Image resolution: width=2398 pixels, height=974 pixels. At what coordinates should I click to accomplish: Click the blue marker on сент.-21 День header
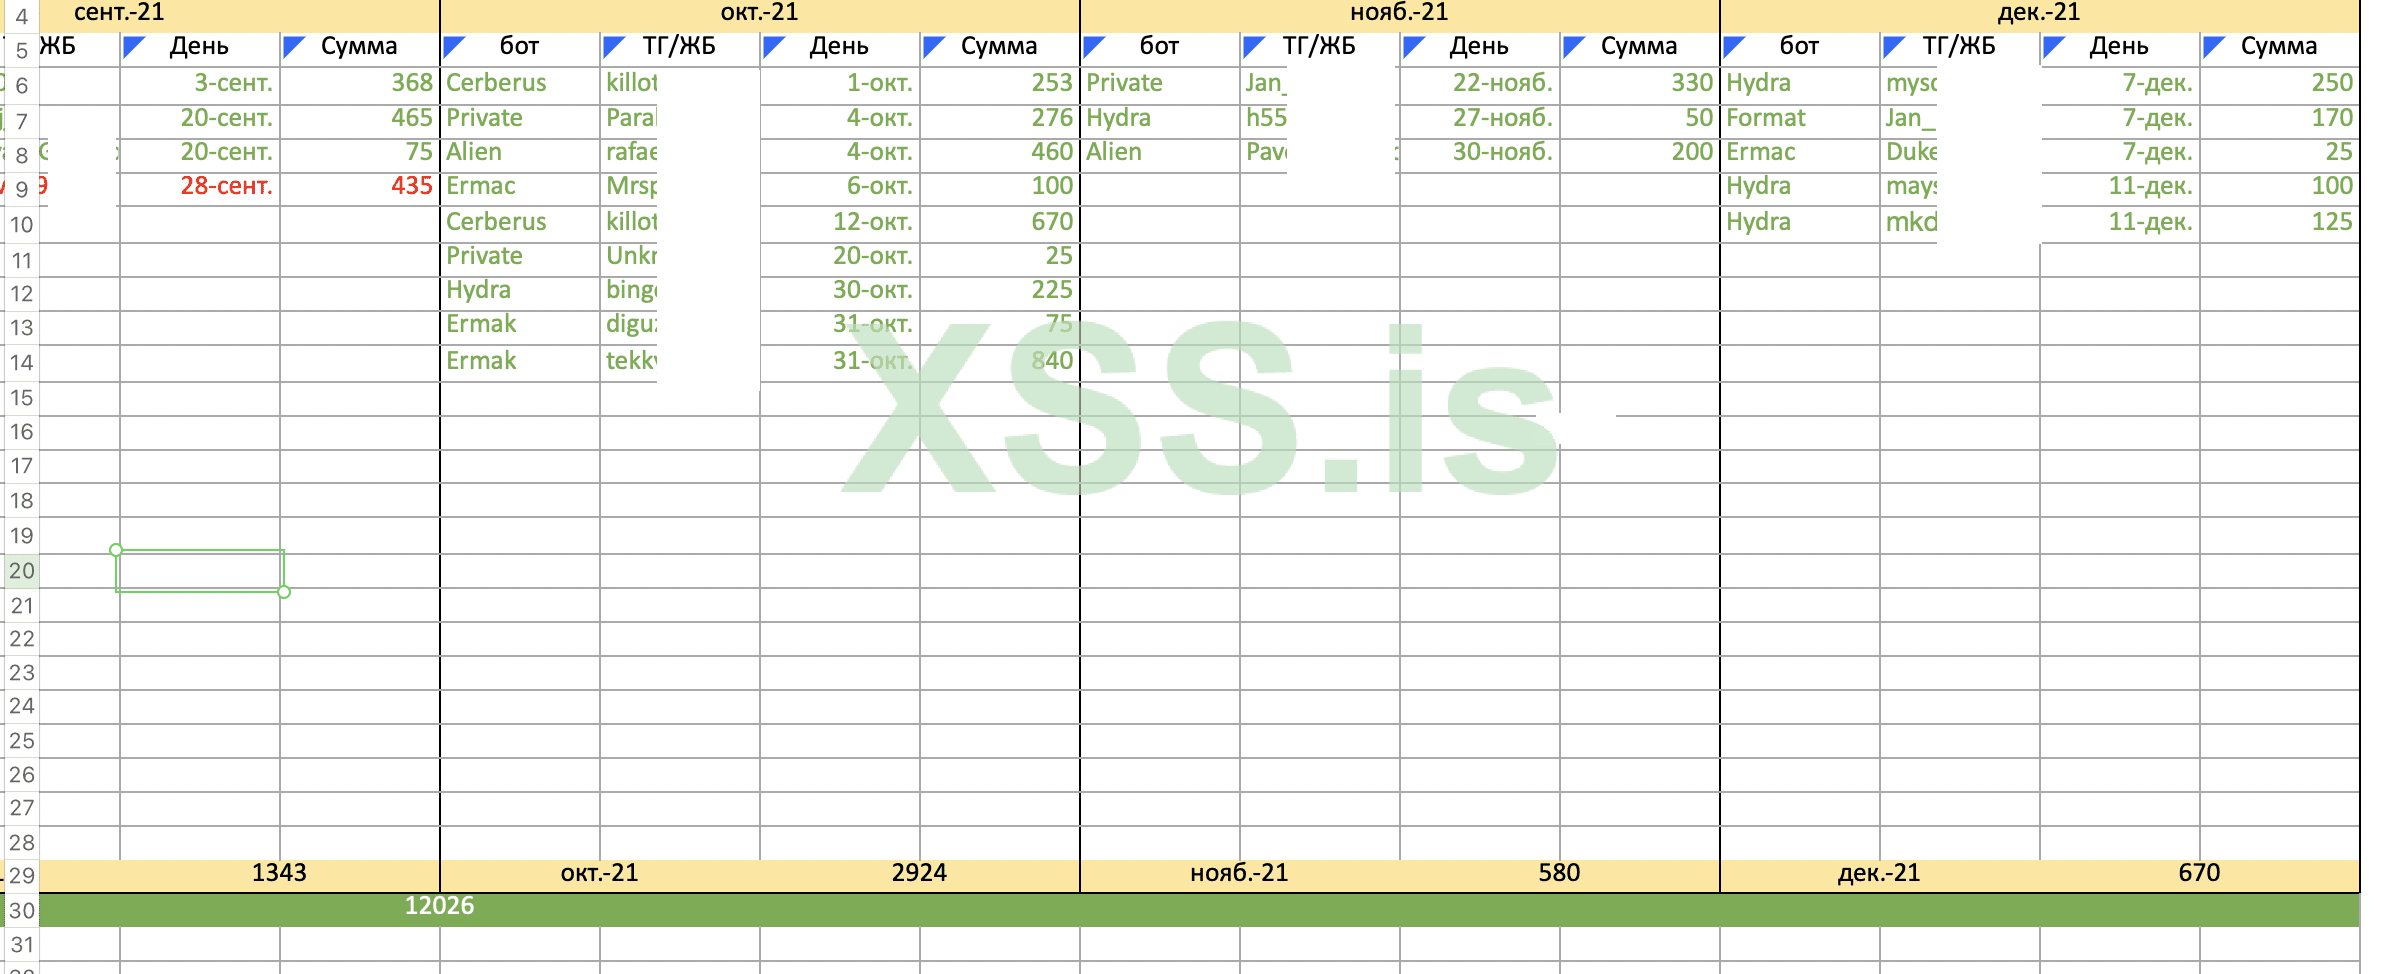click(132, 46)
